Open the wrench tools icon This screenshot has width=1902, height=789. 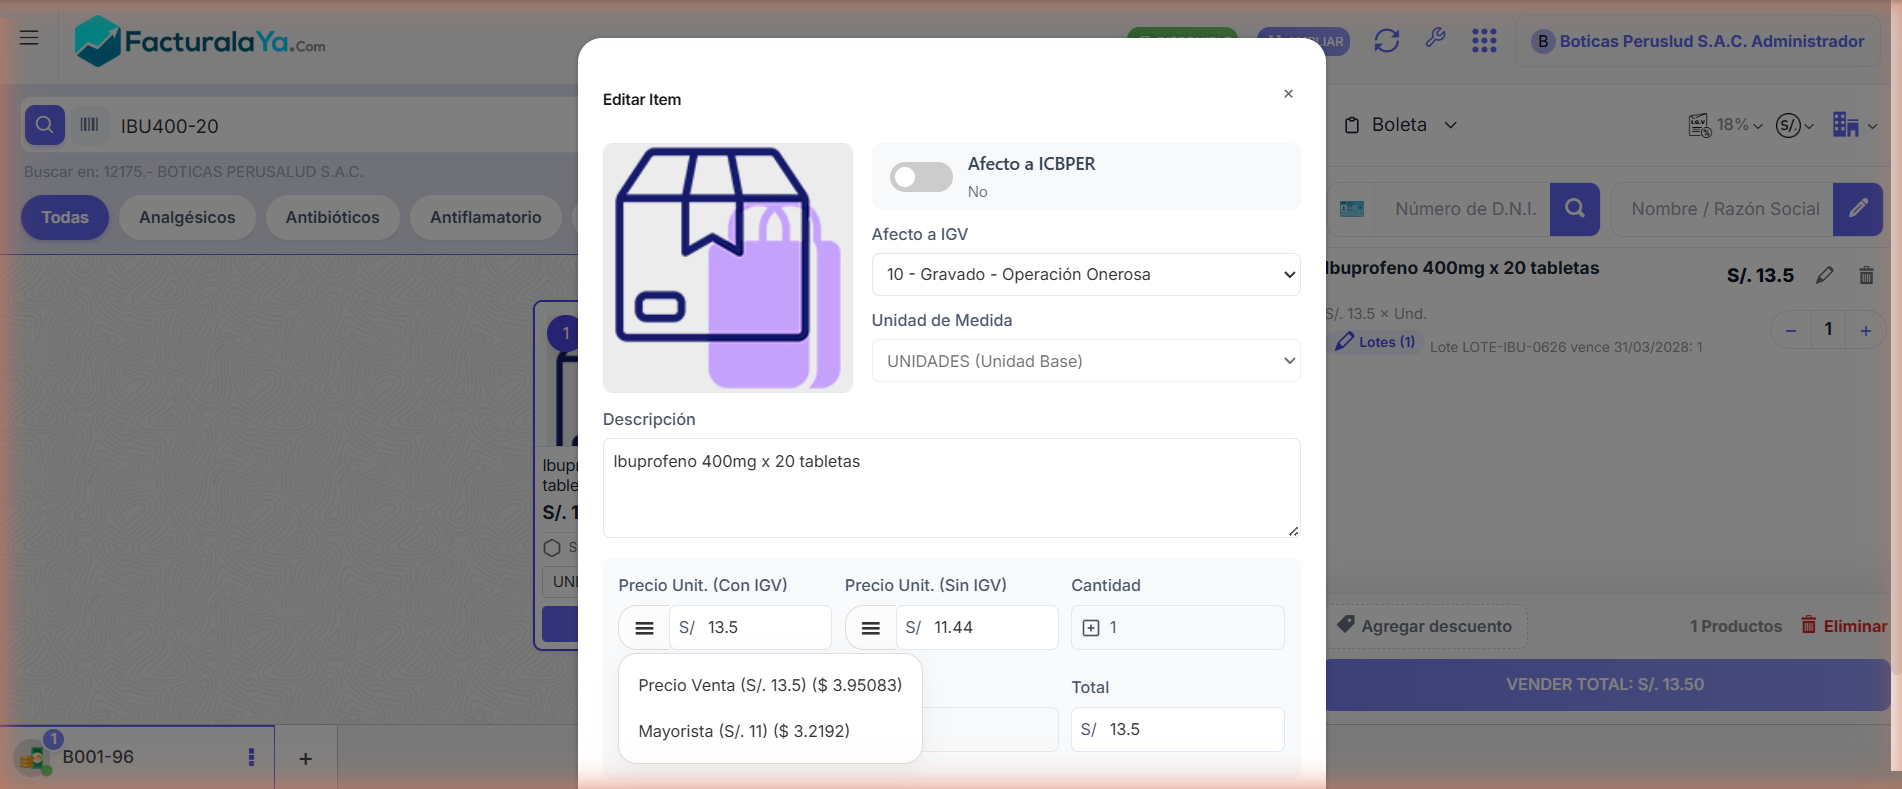tap(1435, 39)
